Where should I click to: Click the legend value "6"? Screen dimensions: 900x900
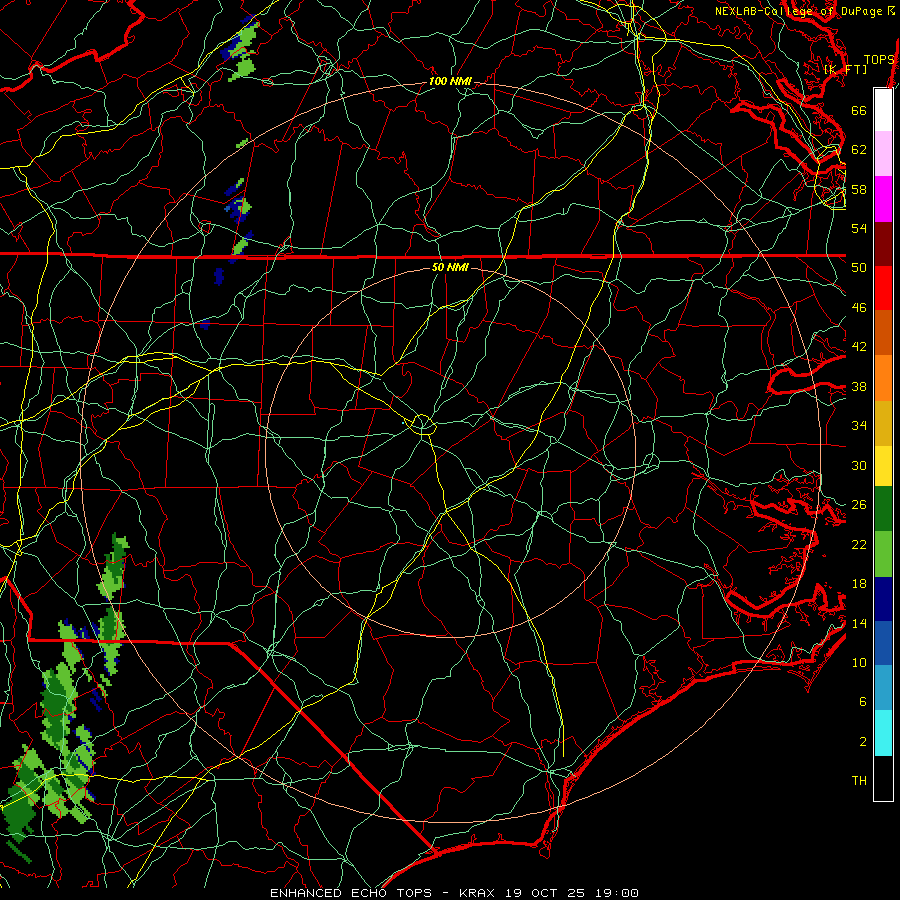pyautogui.click(x=863, y=702)
